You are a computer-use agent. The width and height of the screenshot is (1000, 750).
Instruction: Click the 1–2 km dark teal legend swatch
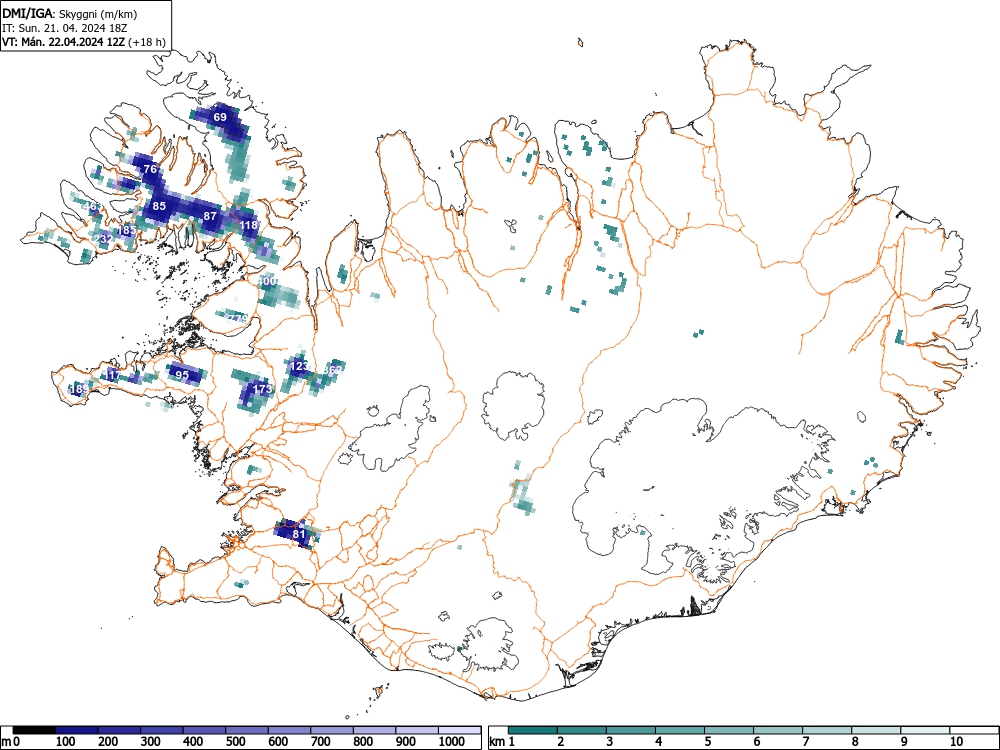(x=533, y=730)
